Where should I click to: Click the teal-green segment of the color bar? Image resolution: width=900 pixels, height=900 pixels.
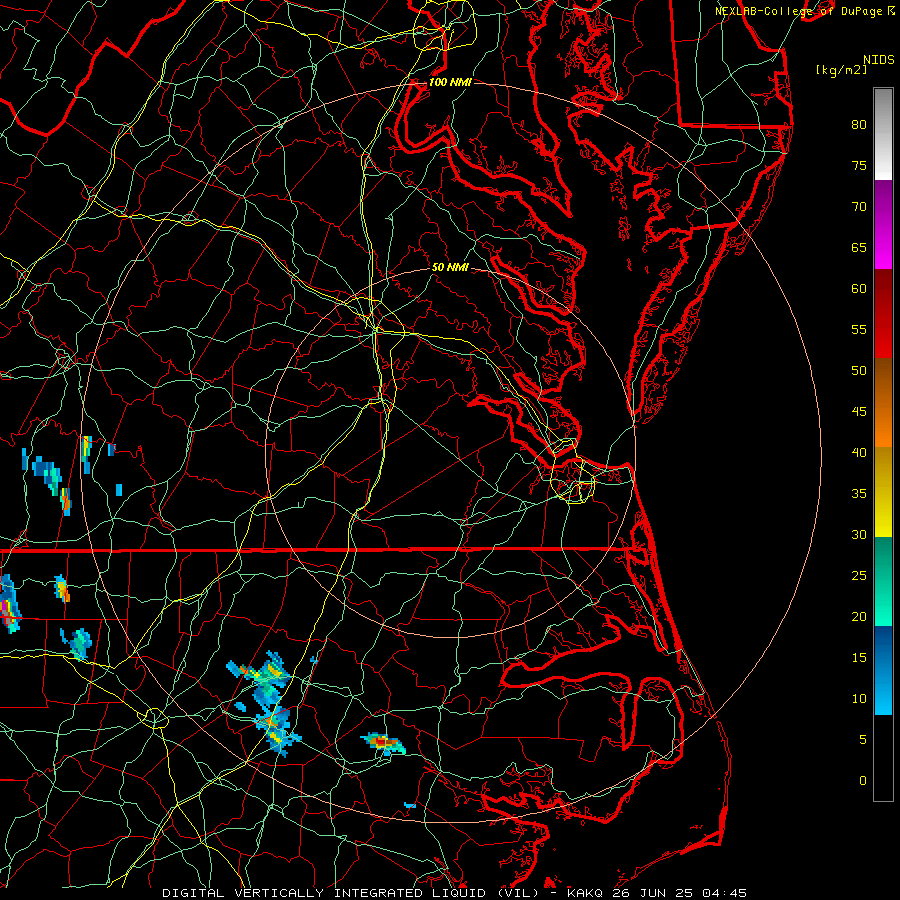pos(883,581)
